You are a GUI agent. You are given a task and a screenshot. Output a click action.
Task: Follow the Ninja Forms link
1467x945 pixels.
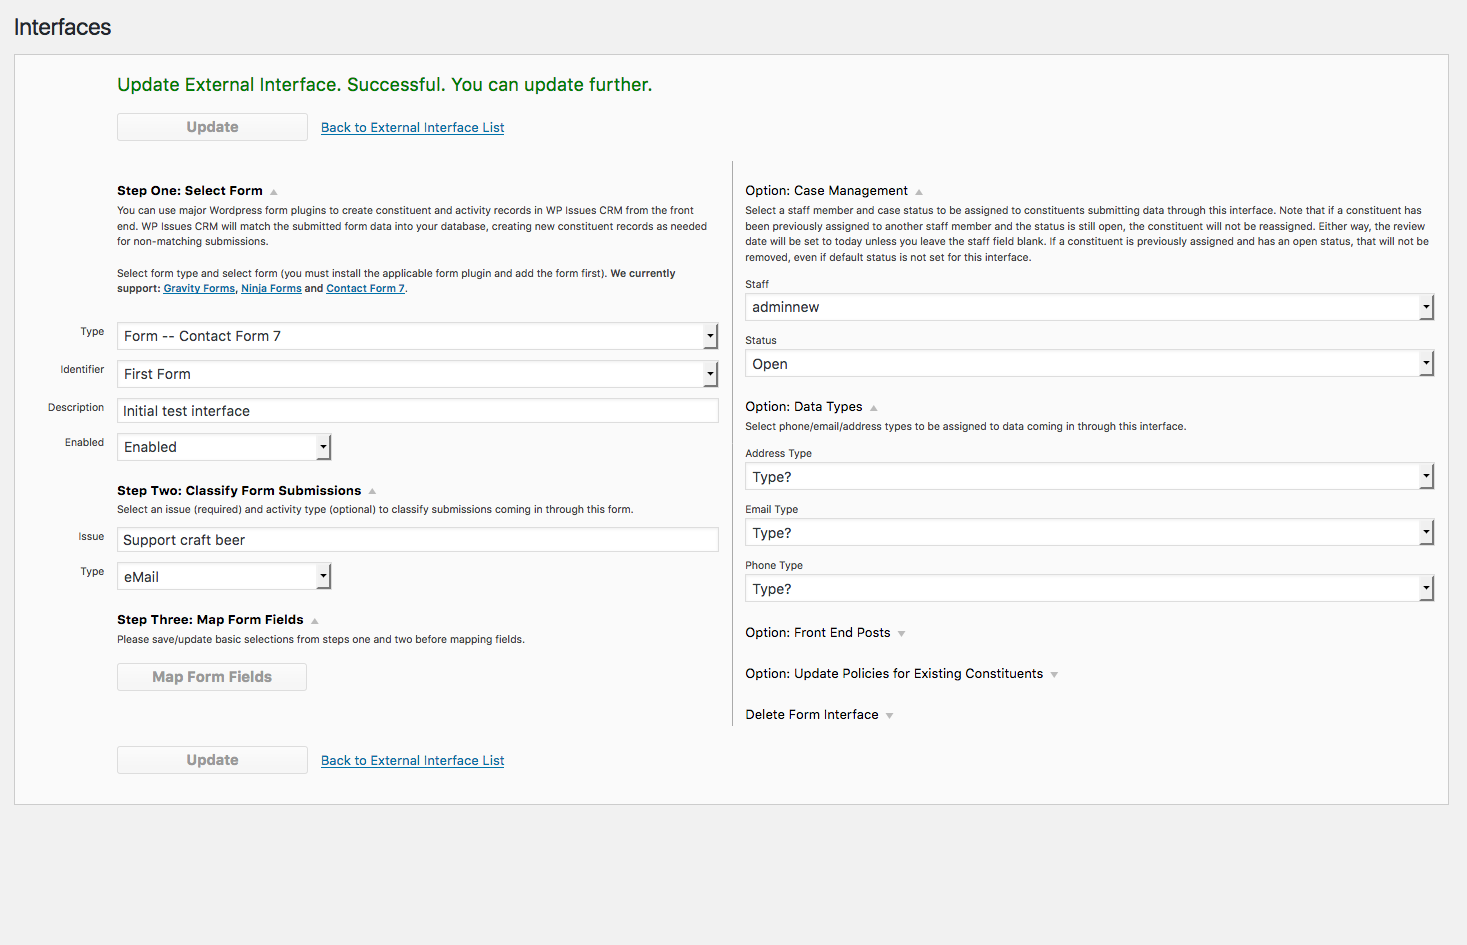point(271,289)
